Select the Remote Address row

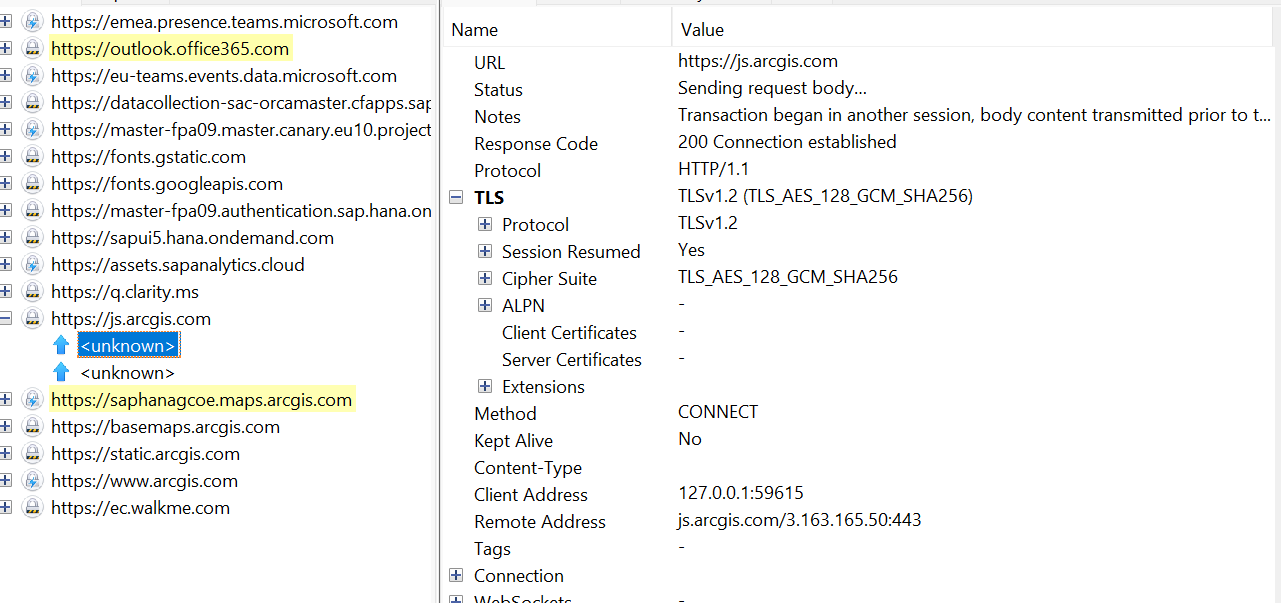(x=540, y=522)
